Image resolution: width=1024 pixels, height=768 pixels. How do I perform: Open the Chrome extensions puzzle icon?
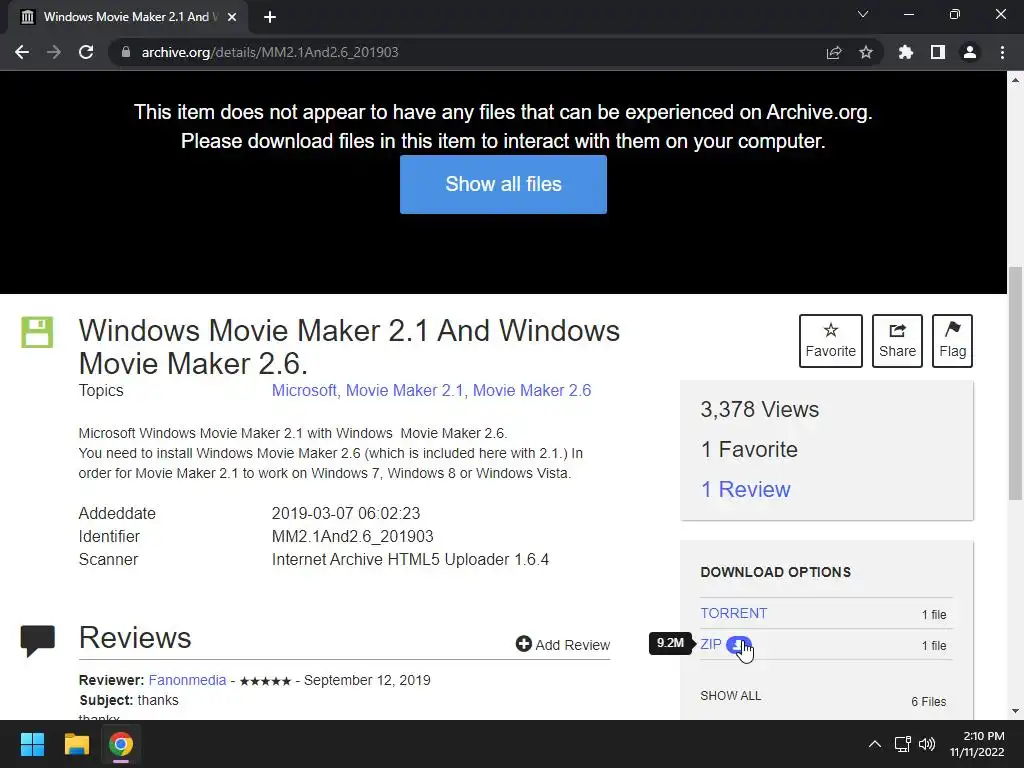[906, 52]
